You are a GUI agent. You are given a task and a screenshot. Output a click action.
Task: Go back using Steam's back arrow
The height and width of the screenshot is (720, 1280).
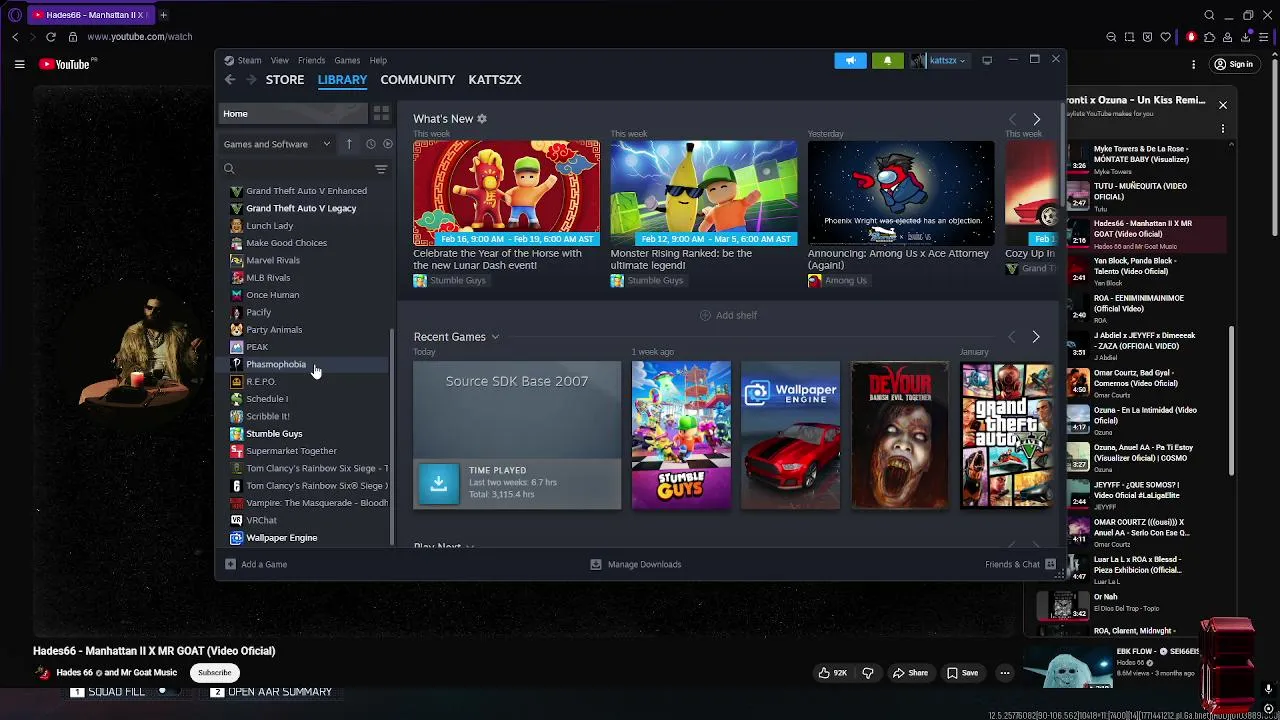[230, 79]
